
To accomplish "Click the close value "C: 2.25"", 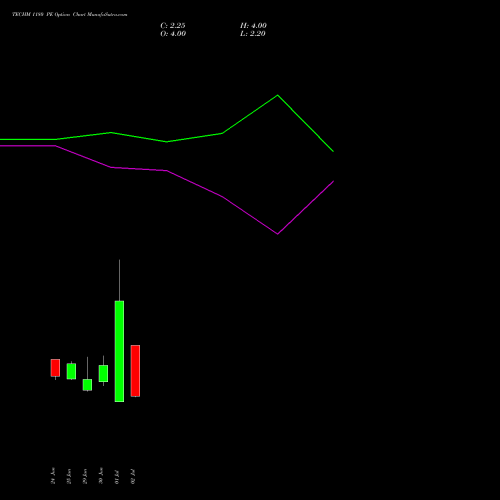I will click(x=173, y=26).
